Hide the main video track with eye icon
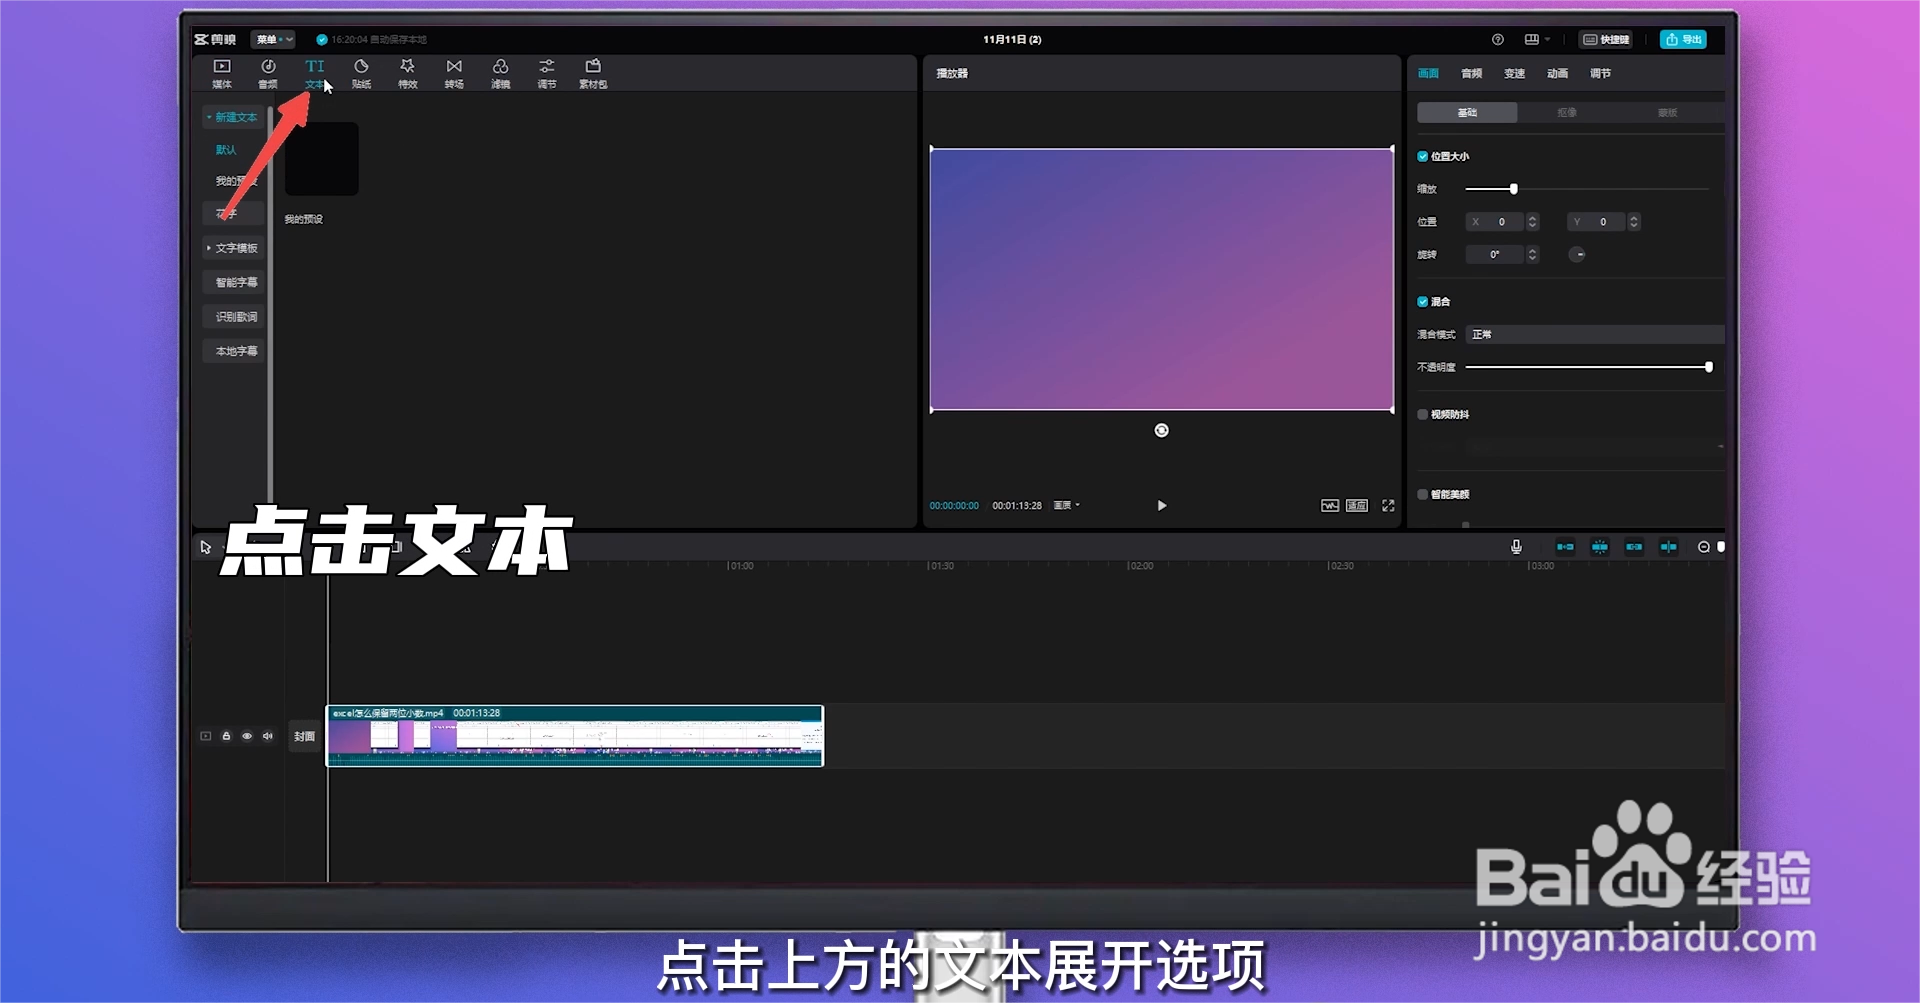Screen dimensions: 1920x1003 (x=247, y=736)
